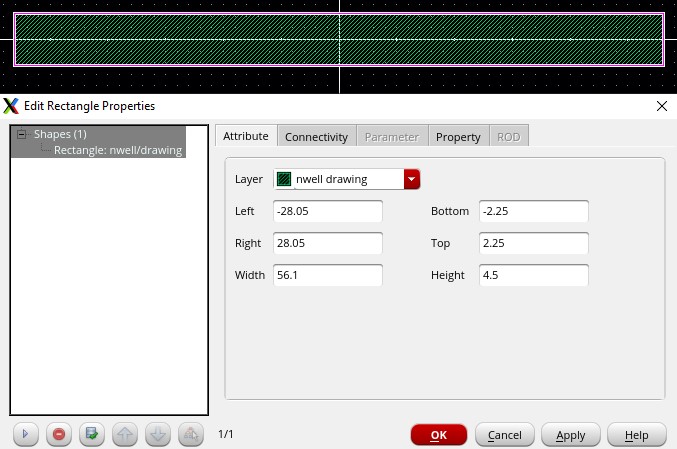Click the green nwell layer color swatch

click(284, 179)
